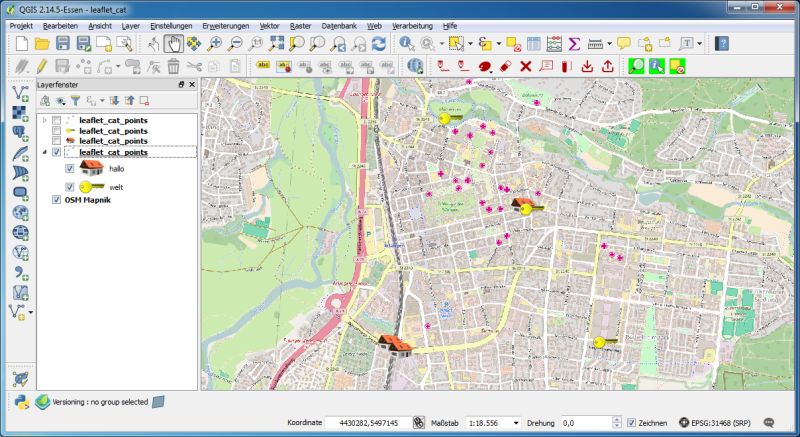This screenshot has width=800, height=437.
Task: Uncheck the hallo category checkbox
Action: (x=70, y=169)
